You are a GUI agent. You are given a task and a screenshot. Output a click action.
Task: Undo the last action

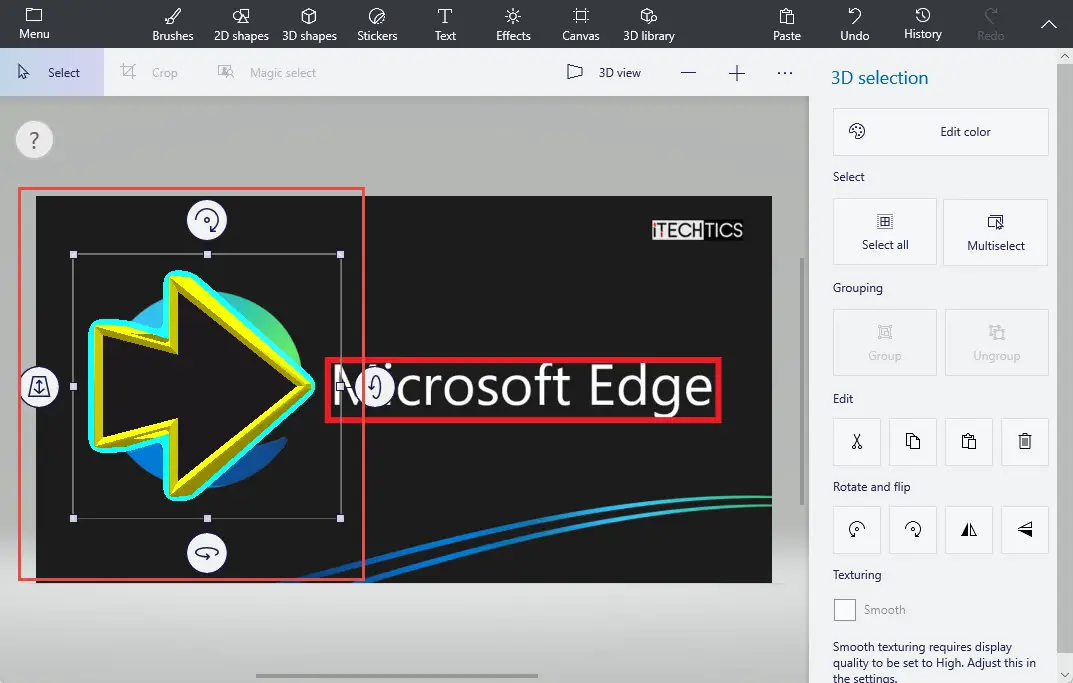tap(855, 24)
